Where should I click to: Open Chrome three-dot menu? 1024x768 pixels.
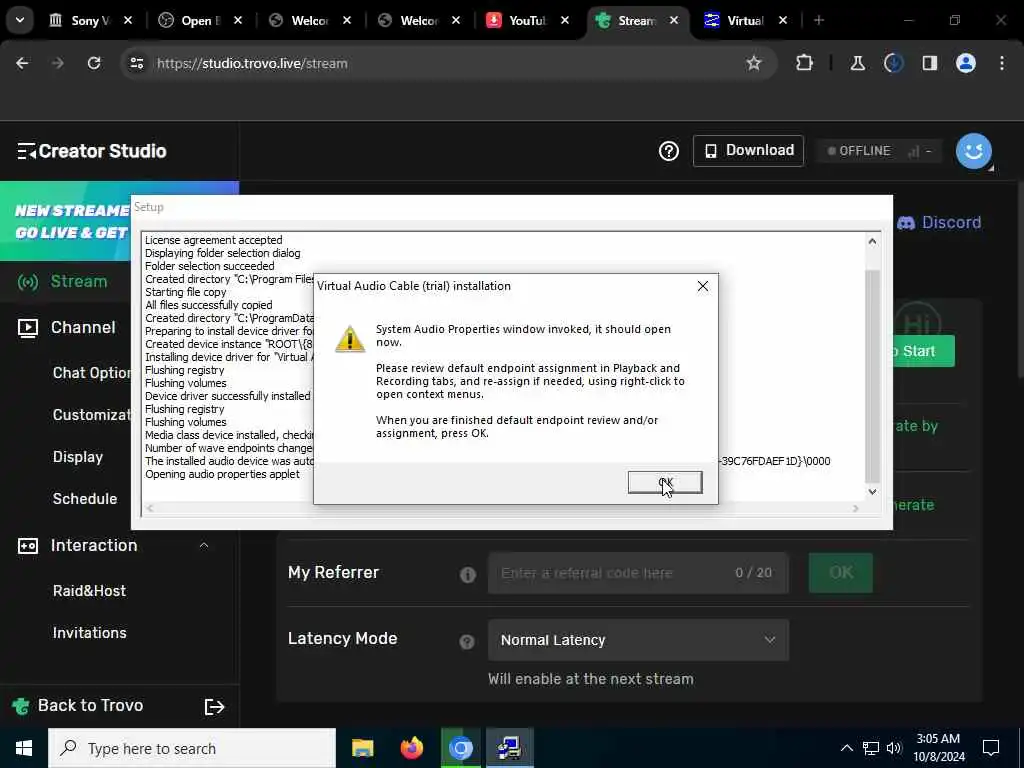[1002, 63]
